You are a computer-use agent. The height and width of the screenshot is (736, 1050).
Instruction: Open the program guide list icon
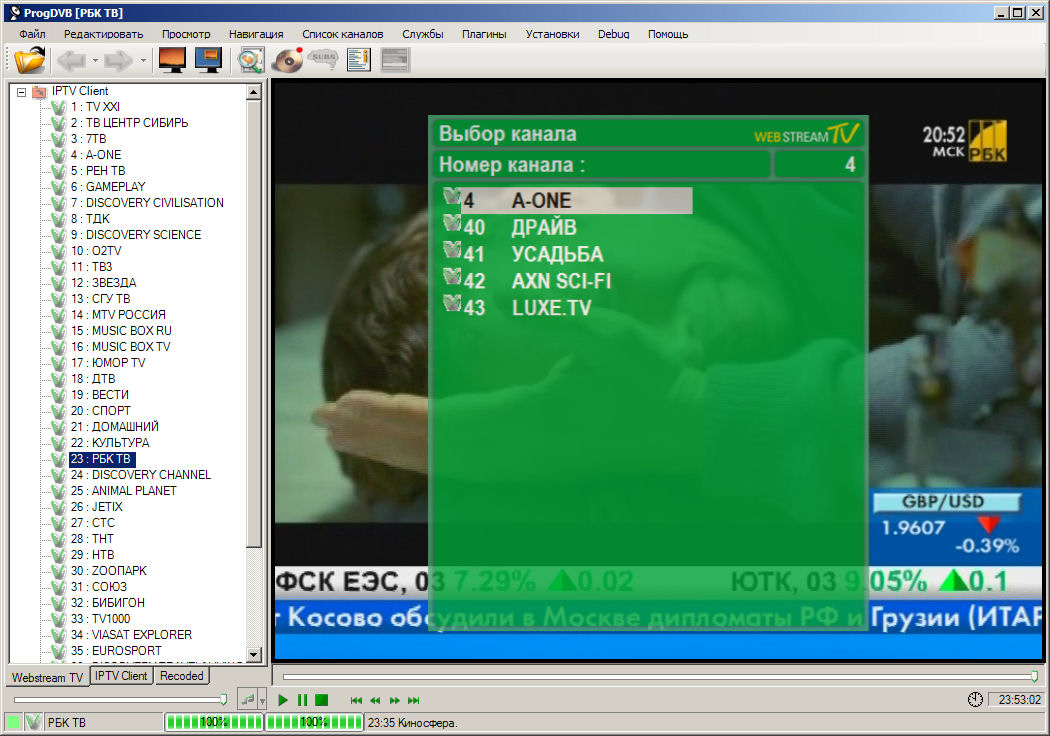(x=359, y=60)
